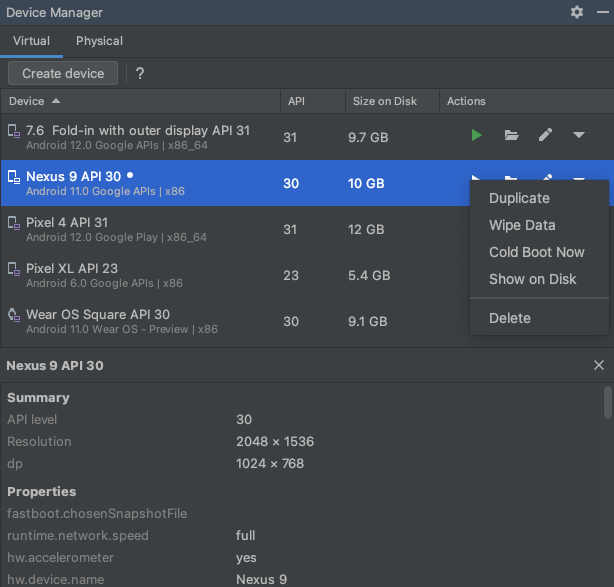
Task: Click the Wear OS Square device icon
Action: pyautogui.click(x=13, y=314)
